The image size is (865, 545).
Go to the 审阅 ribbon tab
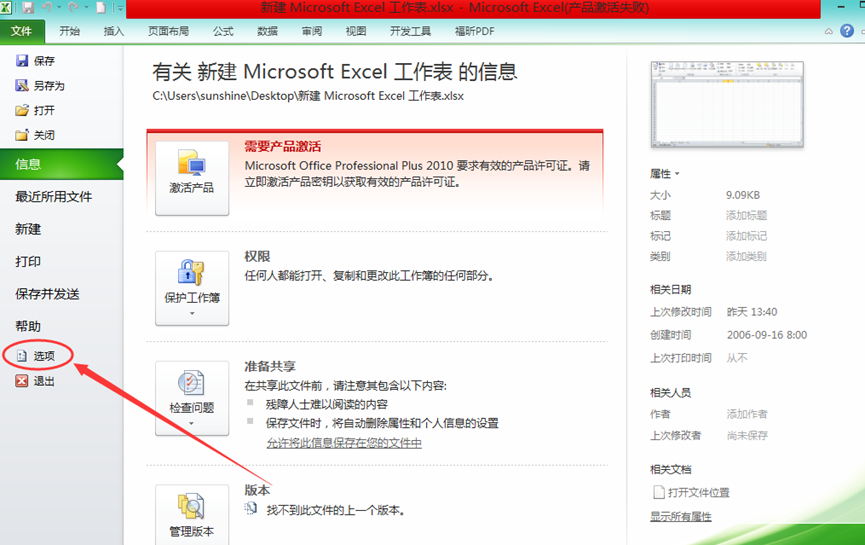tap(312, 31)
